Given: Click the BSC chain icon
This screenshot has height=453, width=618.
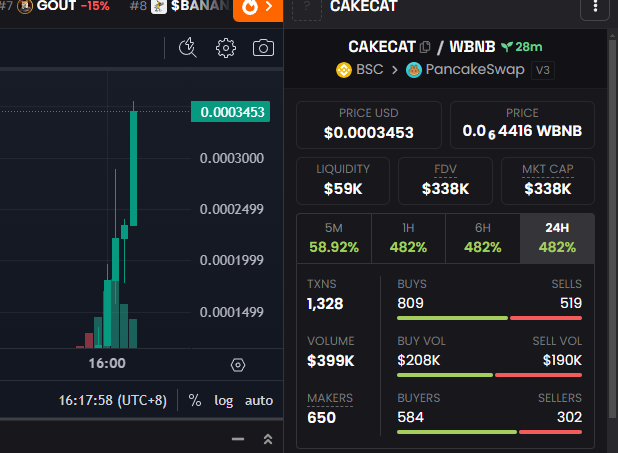Looking at the screenshot, I should pos(344,70).
